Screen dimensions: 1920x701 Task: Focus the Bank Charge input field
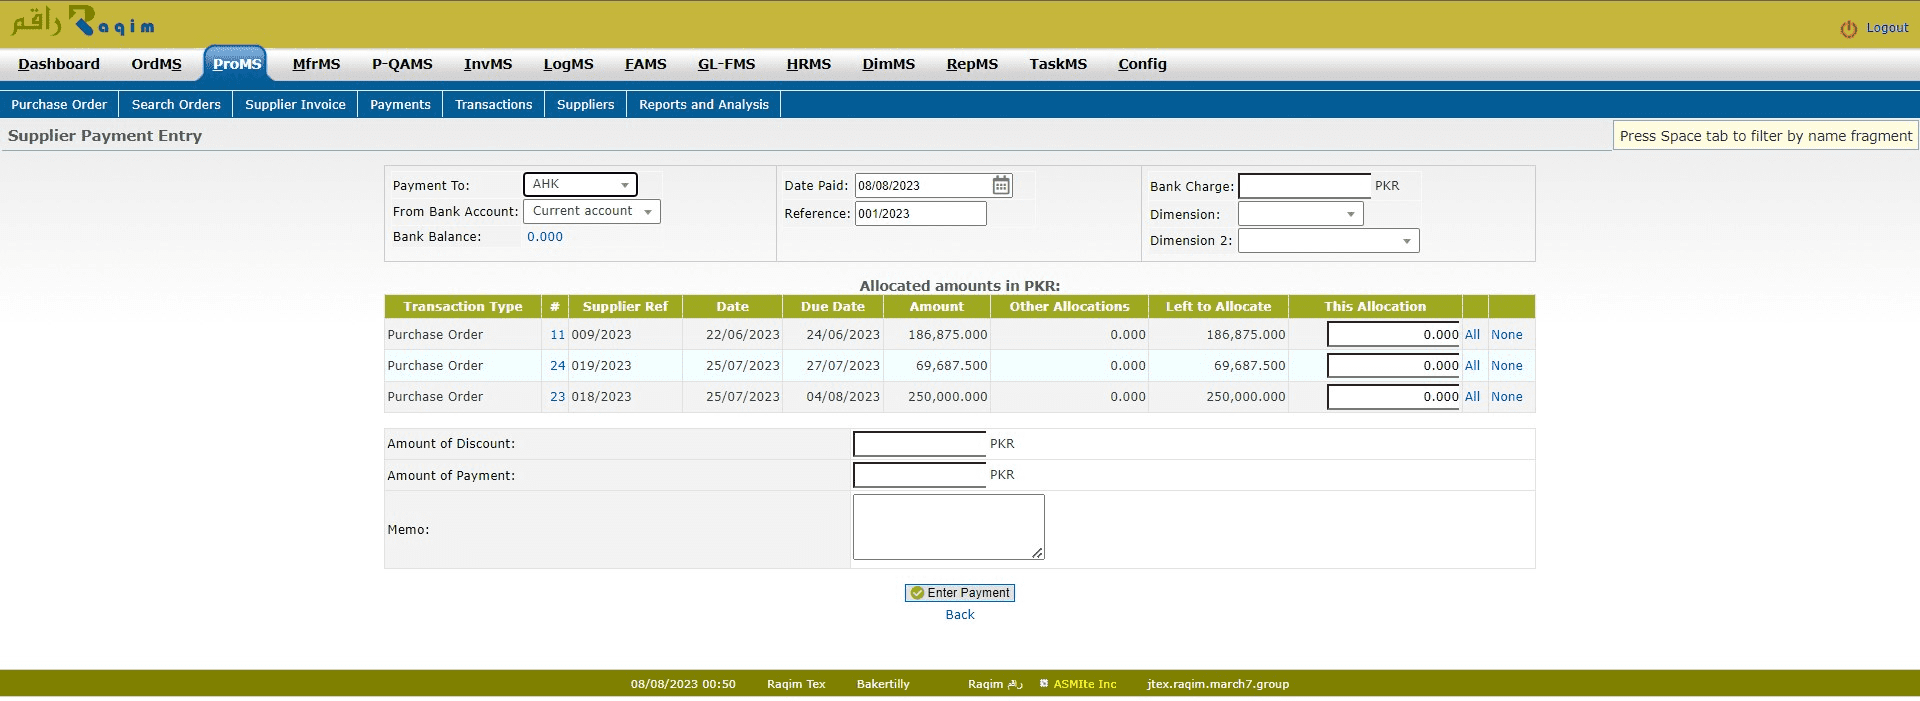pos(1304,187)
